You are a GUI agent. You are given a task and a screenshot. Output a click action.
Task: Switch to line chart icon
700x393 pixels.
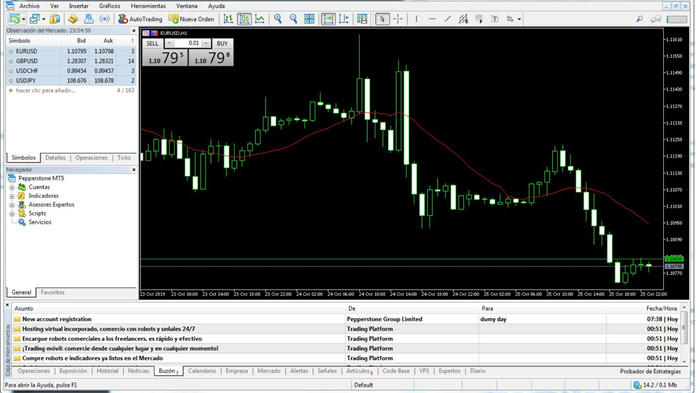click(260, 19)
